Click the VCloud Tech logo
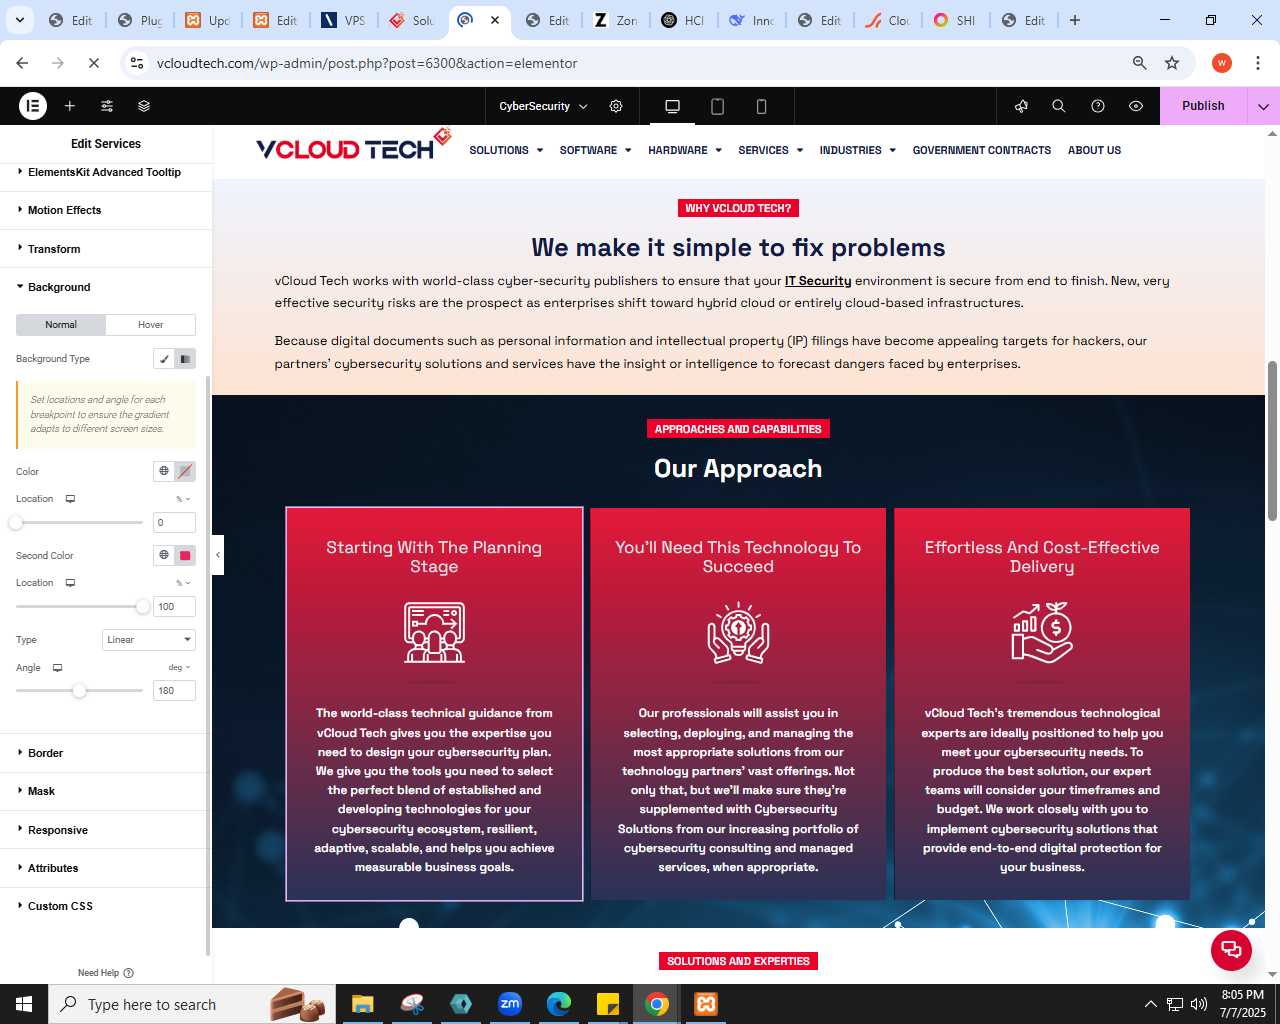Viewport: 1280px width, 1024px height. 354,146
